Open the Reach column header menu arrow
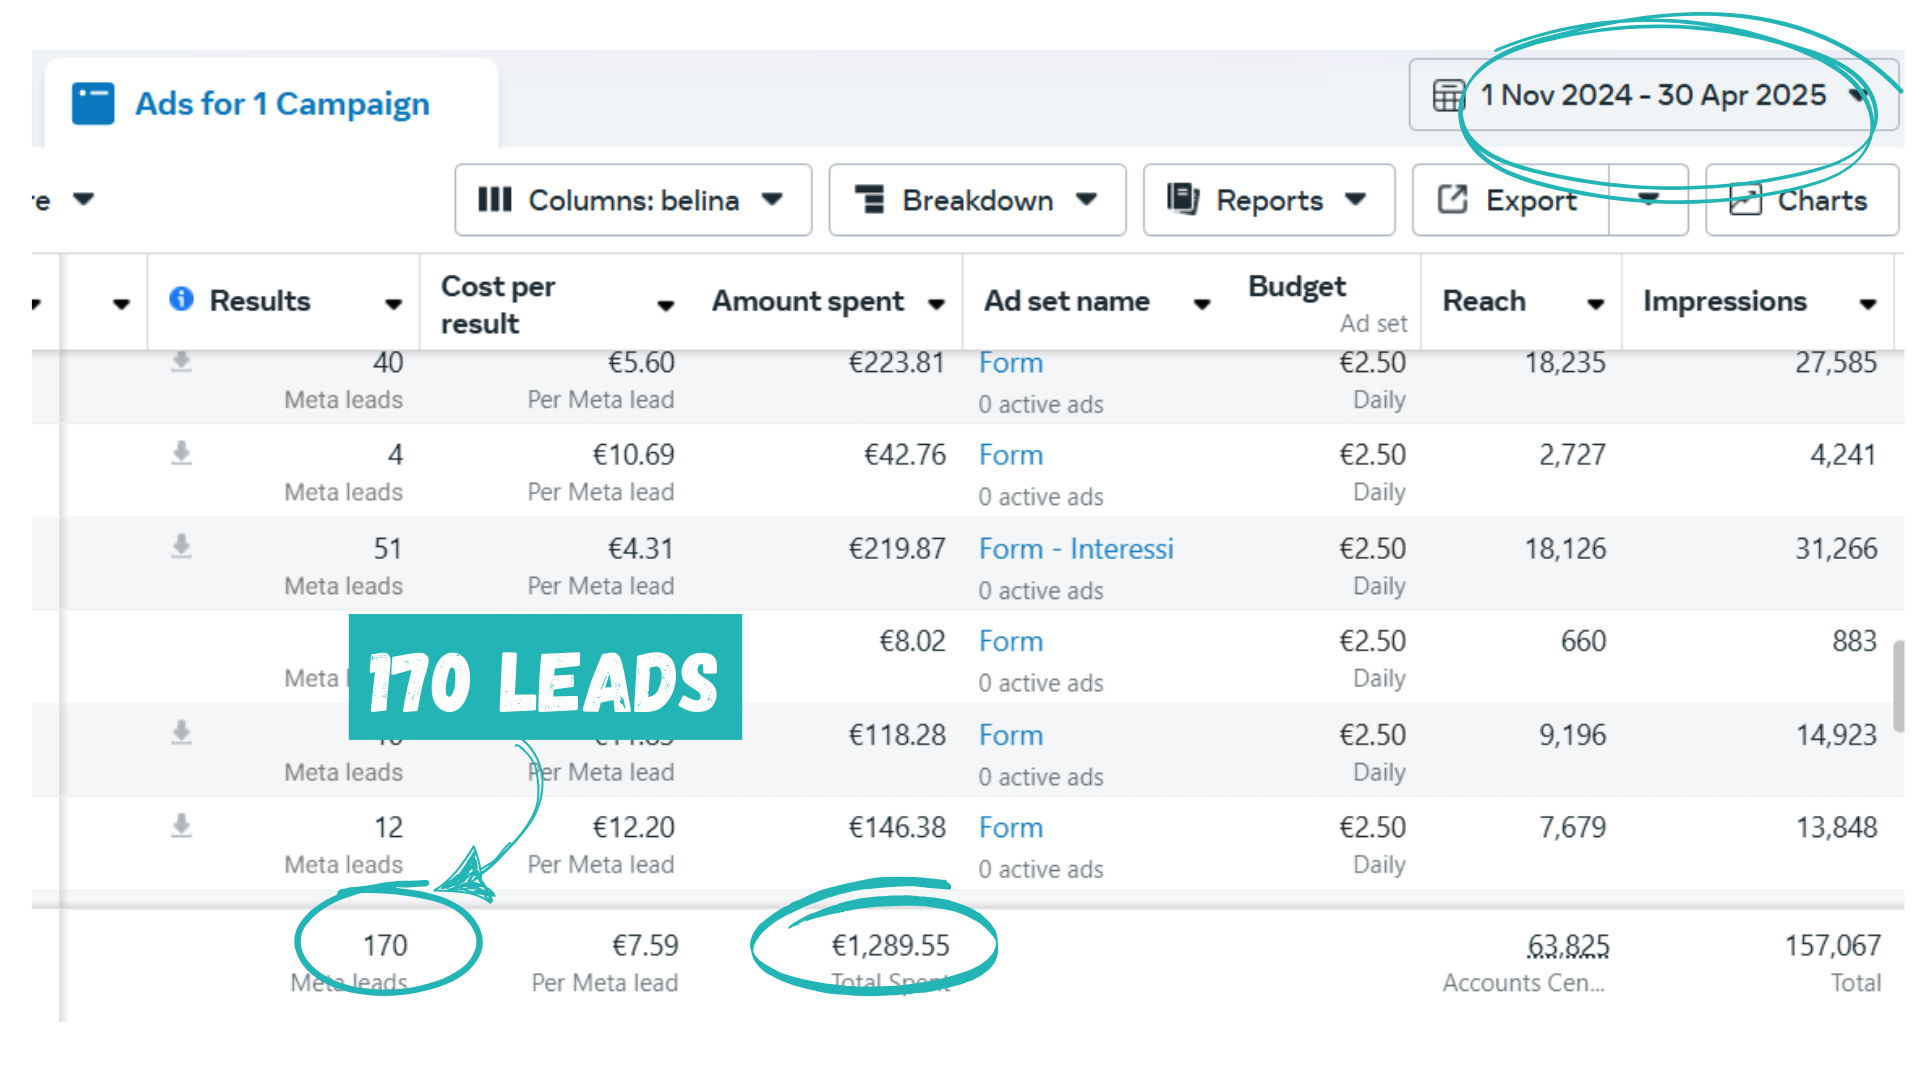 click(1595, 304)
